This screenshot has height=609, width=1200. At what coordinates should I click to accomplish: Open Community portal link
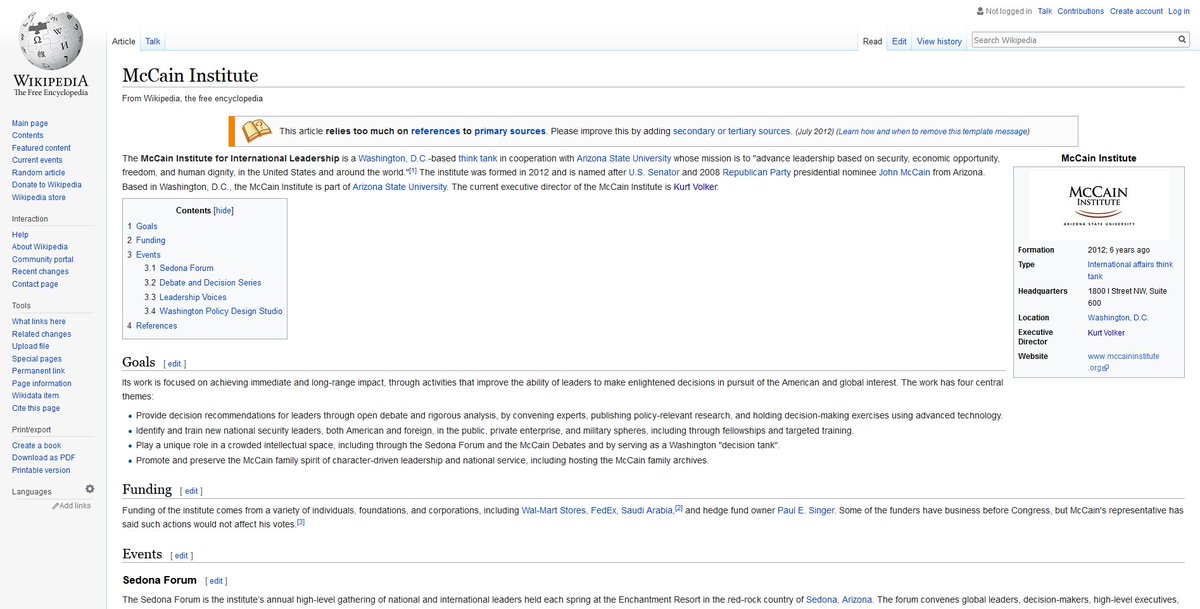tap(43, 259)
